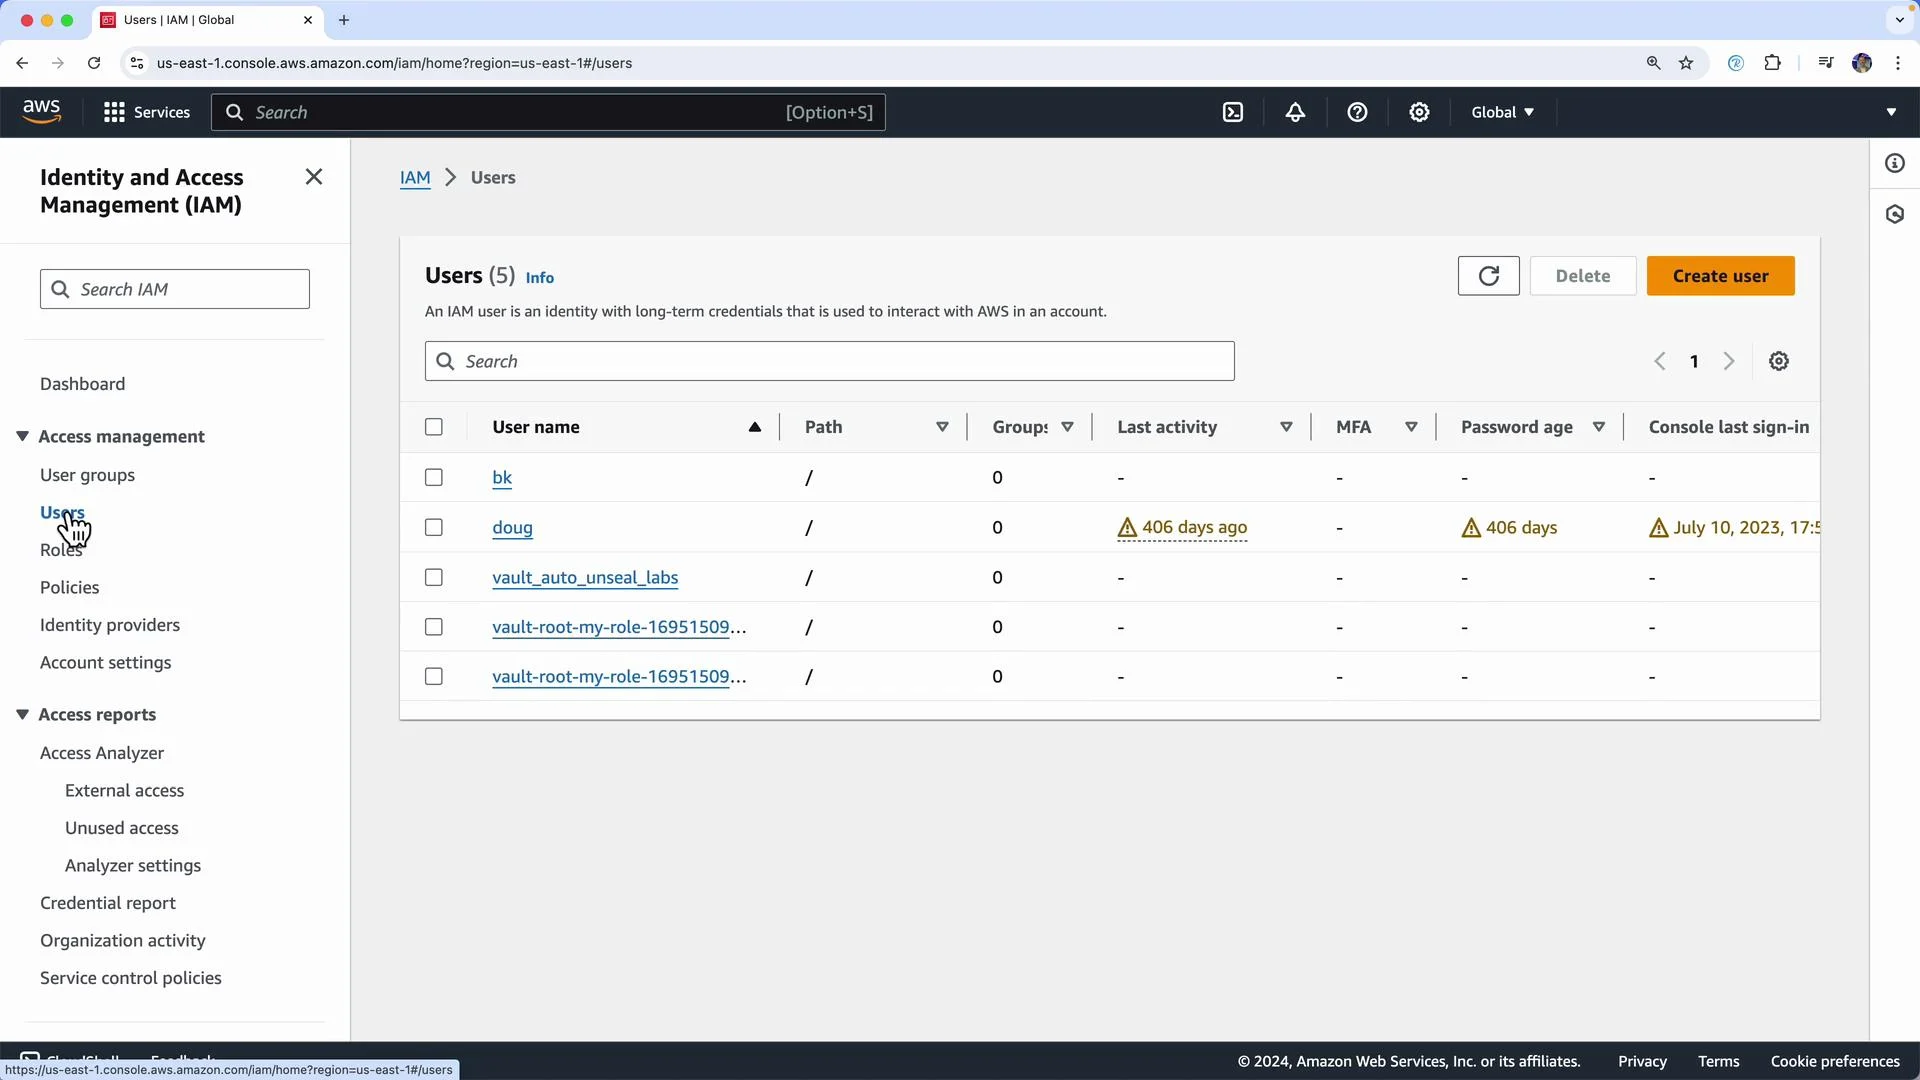Open the Services grid menu
The width and height of the screenshot is (1920, 1080).
tap(146, 112)
